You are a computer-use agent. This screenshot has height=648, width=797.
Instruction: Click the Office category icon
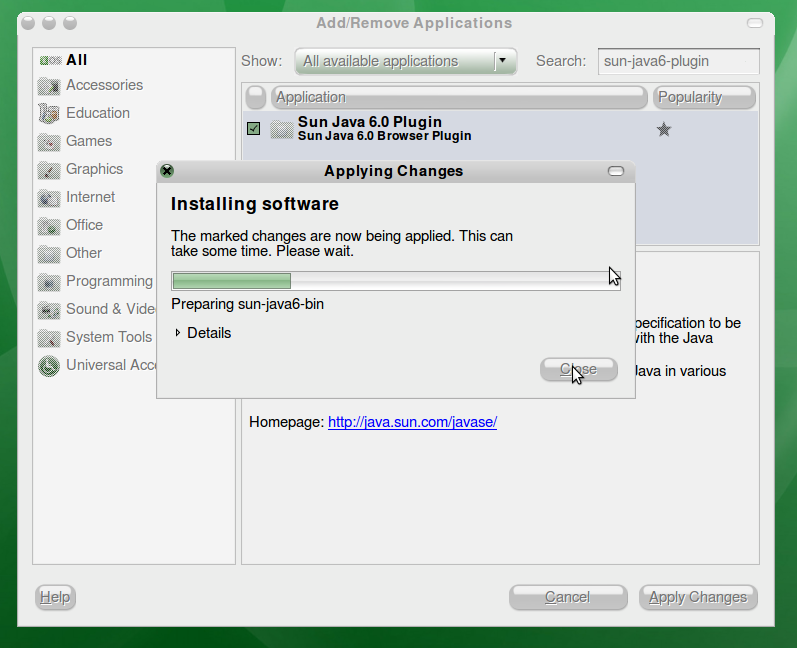point(49,225)
